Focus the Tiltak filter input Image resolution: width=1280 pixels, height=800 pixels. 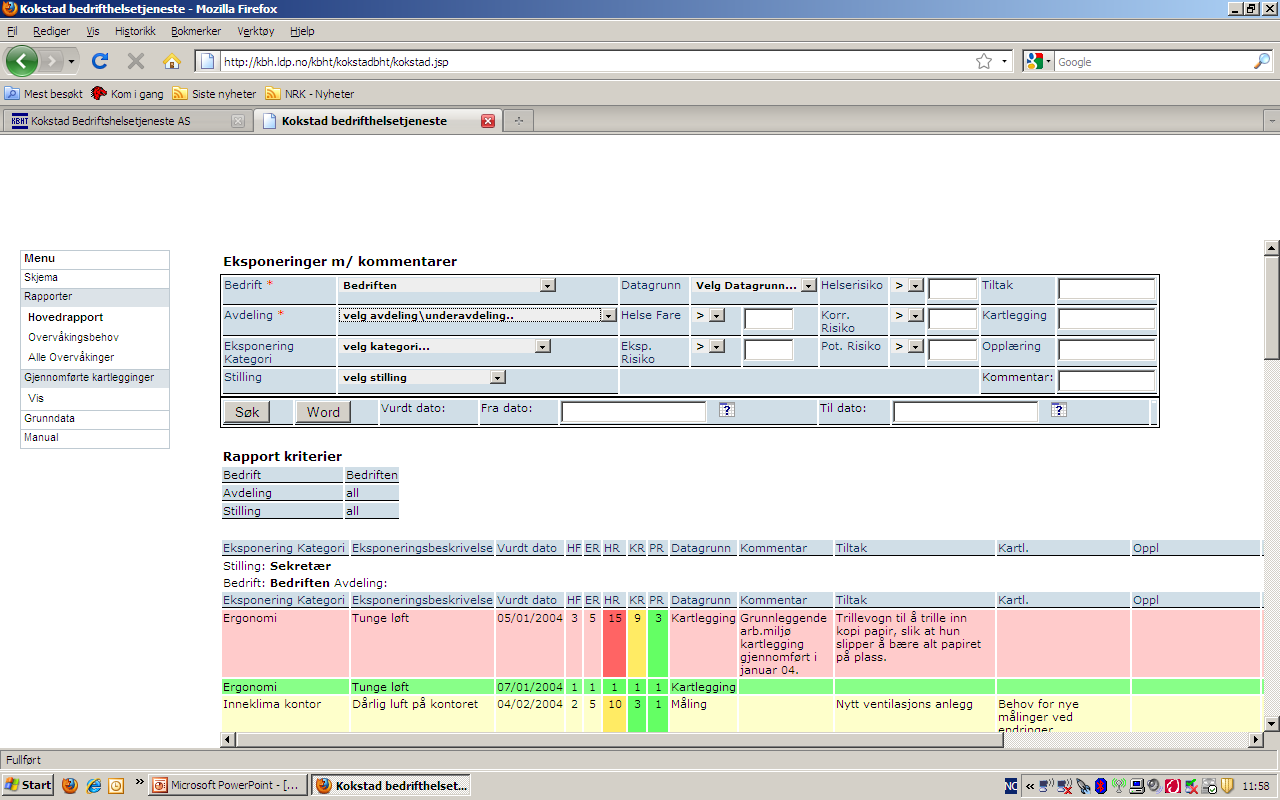[1106, 289]
